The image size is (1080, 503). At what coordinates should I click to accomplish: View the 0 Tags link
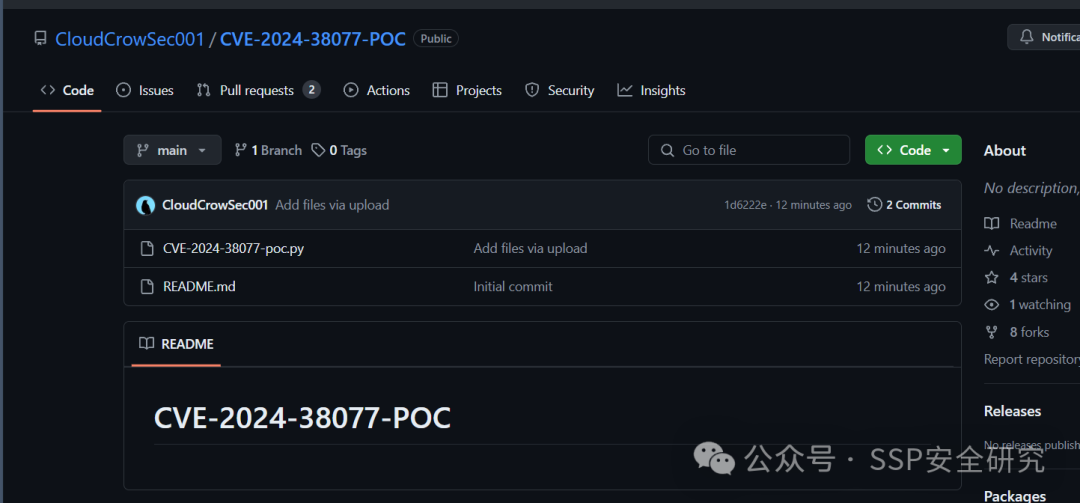339,150
